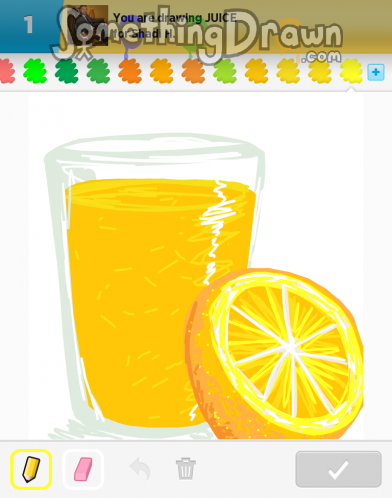Select the bright yellow swatch beside the plus button
Screen dimensions: 392x498
pyautogui.click(x=351, y=71)
